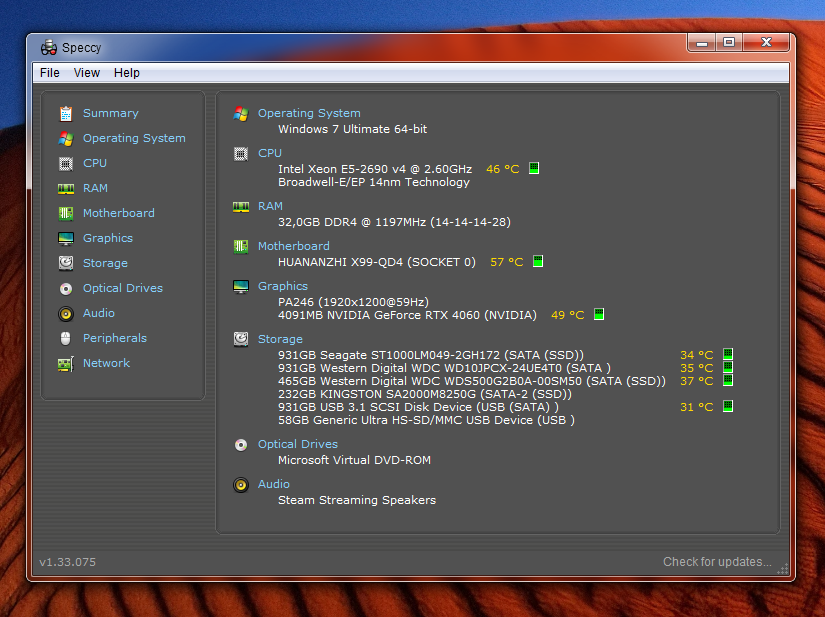Viewport: 825px width, 617px height.
Task: Click the Seagate drive temperature indicator at 34 °C
Action: pos(728,354)
